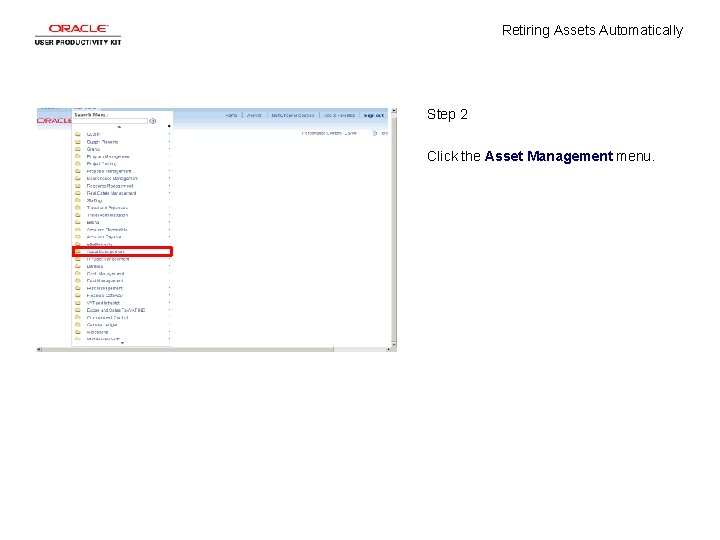Click the menu list scroll-down arrow
The image size is (720, 540).
pyautogui.click(x=122, y=343)
